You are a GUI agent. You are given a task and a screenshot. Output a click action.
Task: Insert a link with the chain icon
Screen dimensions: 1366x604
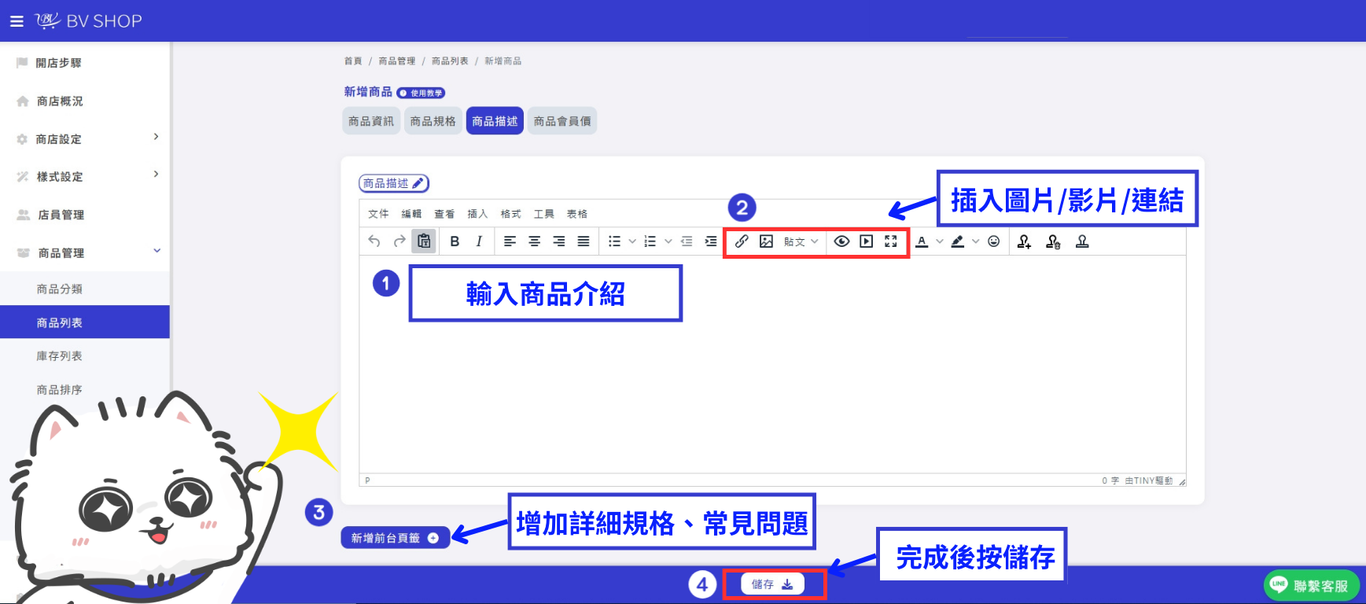tap(742, 241)
